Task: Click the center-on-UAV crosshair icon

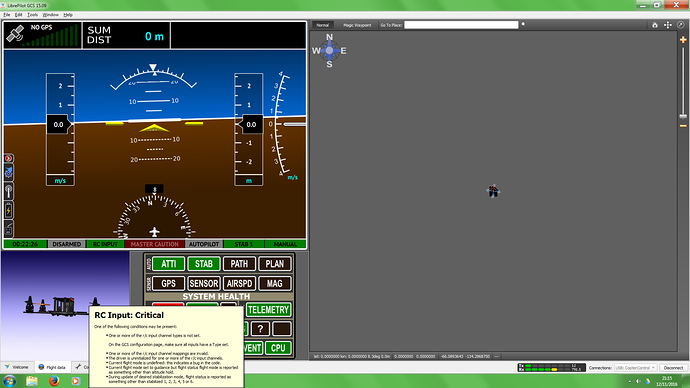Action: pos(668,25)
